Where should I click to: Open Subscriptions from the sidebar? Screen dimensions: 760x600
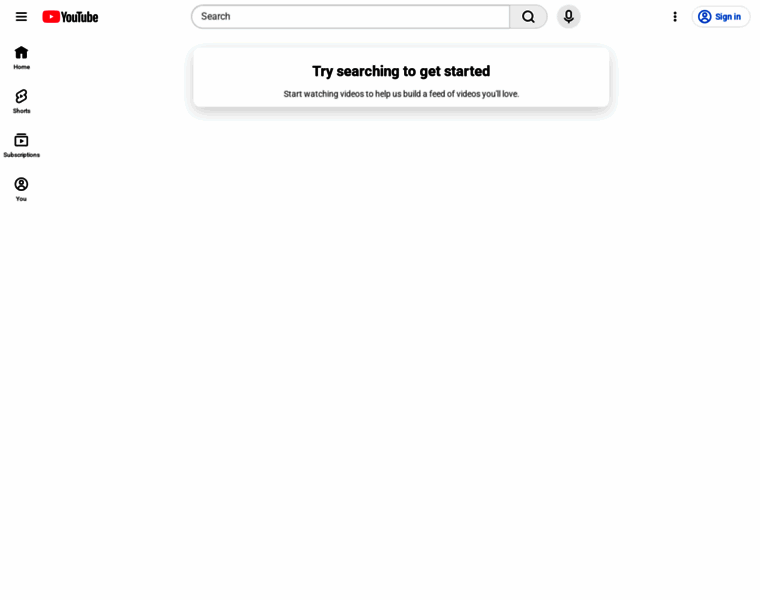[x=21, y=145]
